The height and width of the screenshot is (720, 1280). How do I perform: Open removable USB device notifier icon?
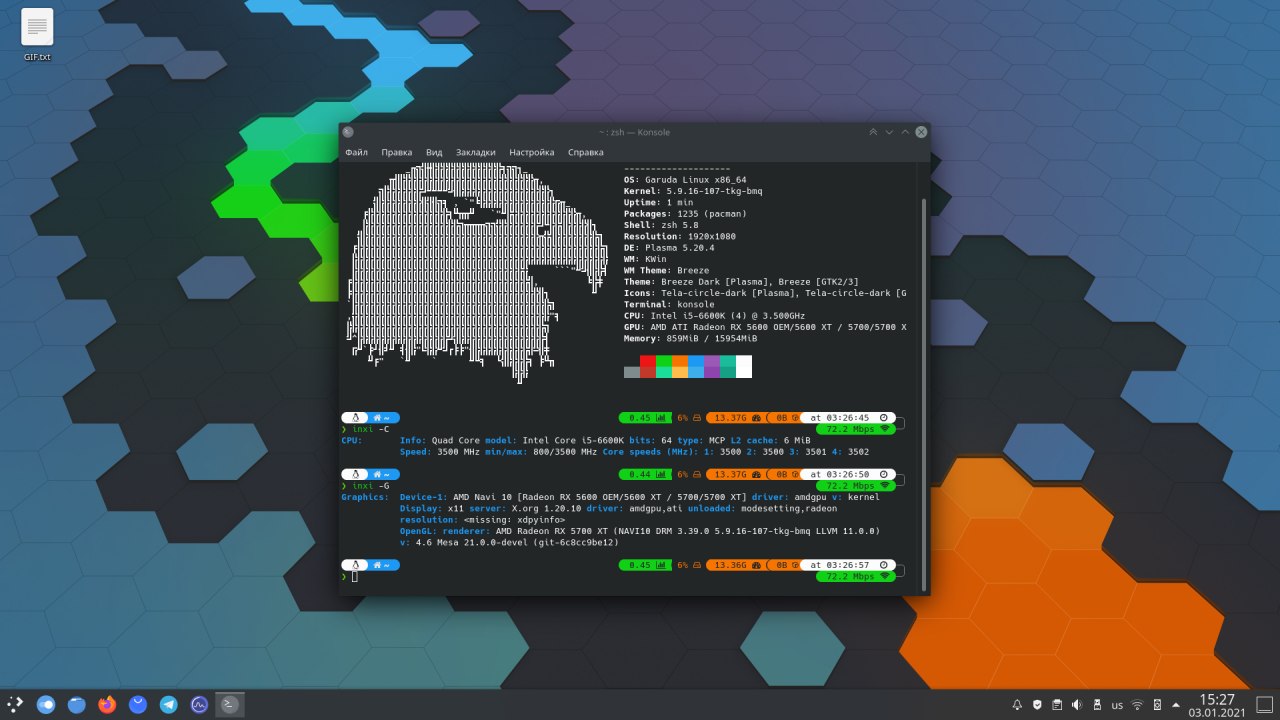click(1097, 705)
